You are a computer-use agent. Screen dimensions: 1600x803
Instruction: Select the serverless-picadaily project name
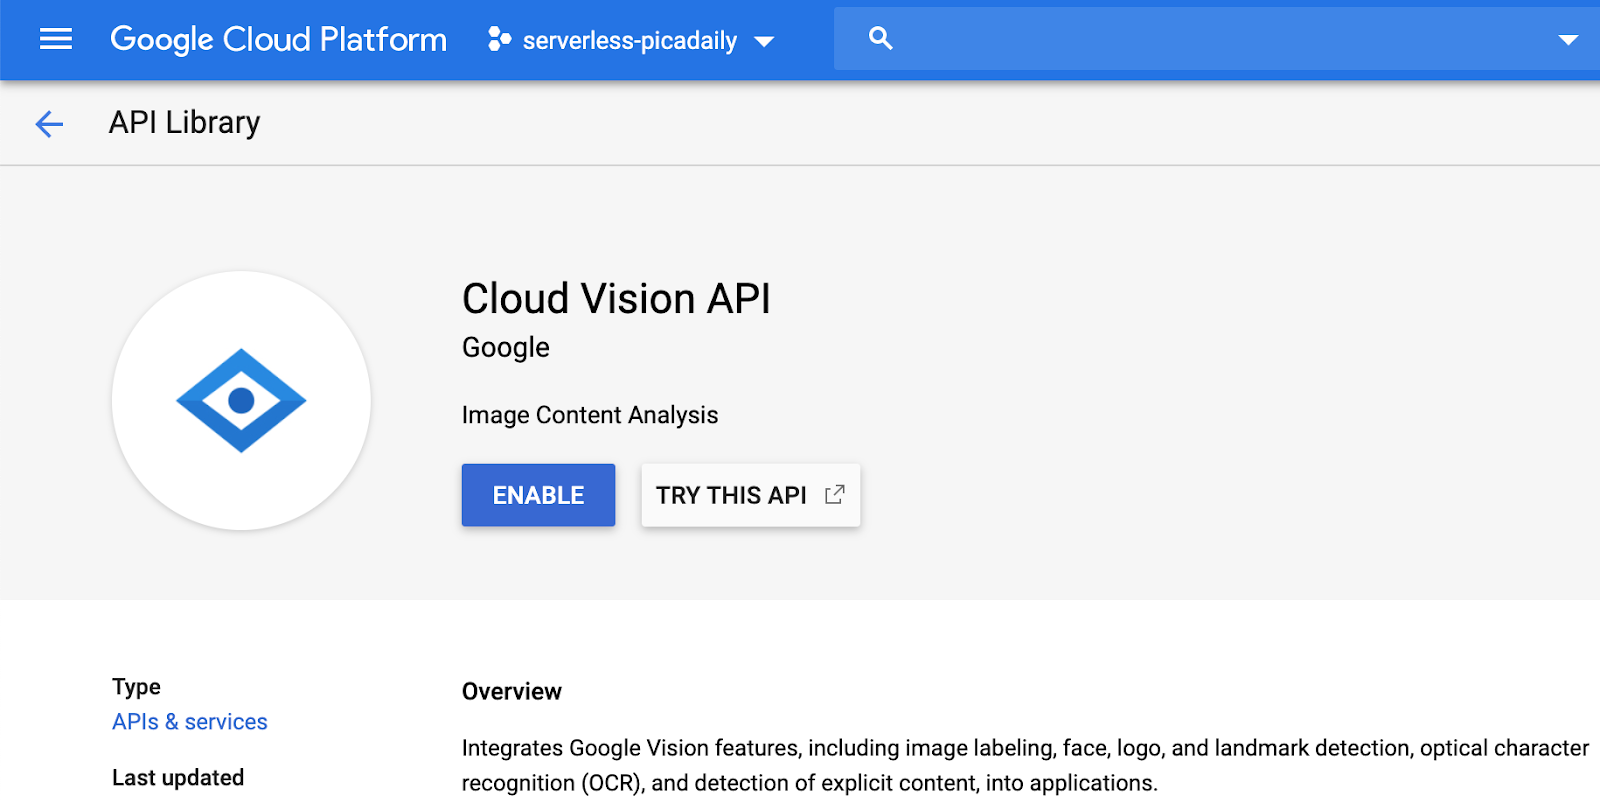click(x=629, y=41)
